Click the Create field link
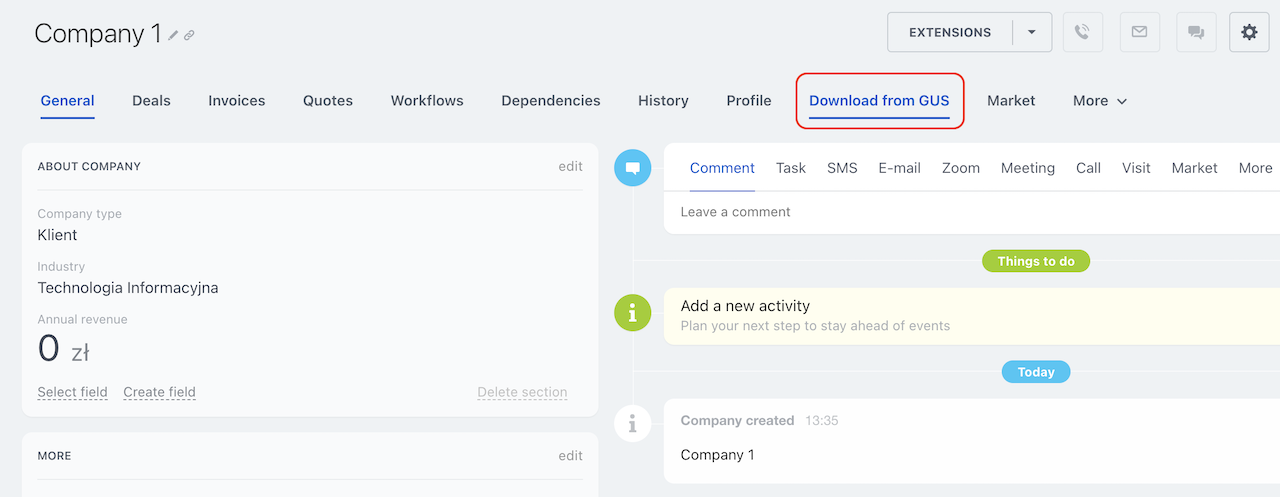The height and width of the screenshot is (497, 1280). (x=159, y=392)
